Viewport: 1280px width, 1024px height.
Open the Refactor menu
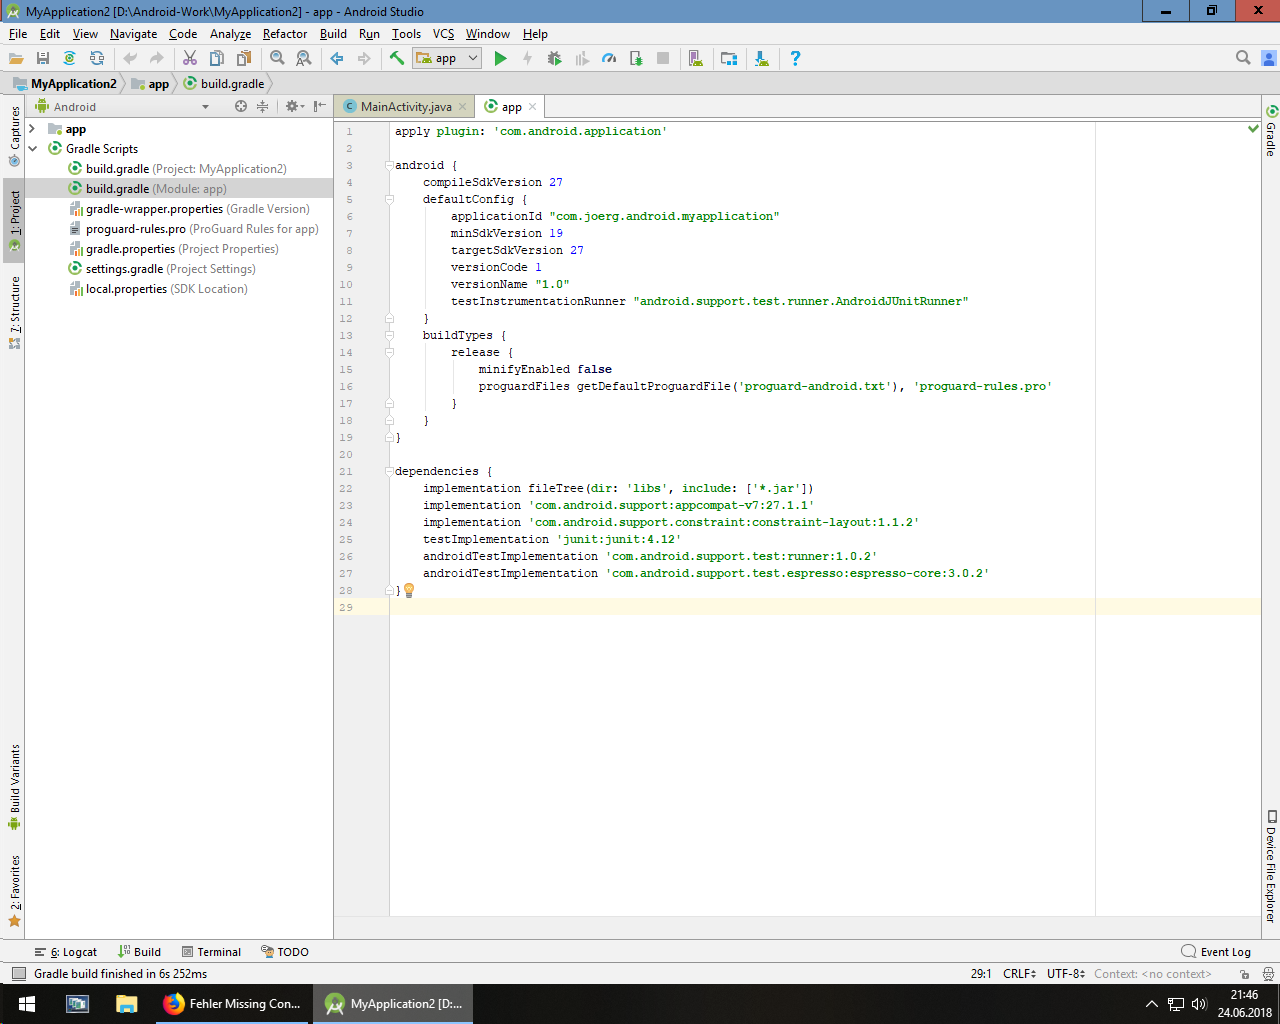(x=285, y=34)
